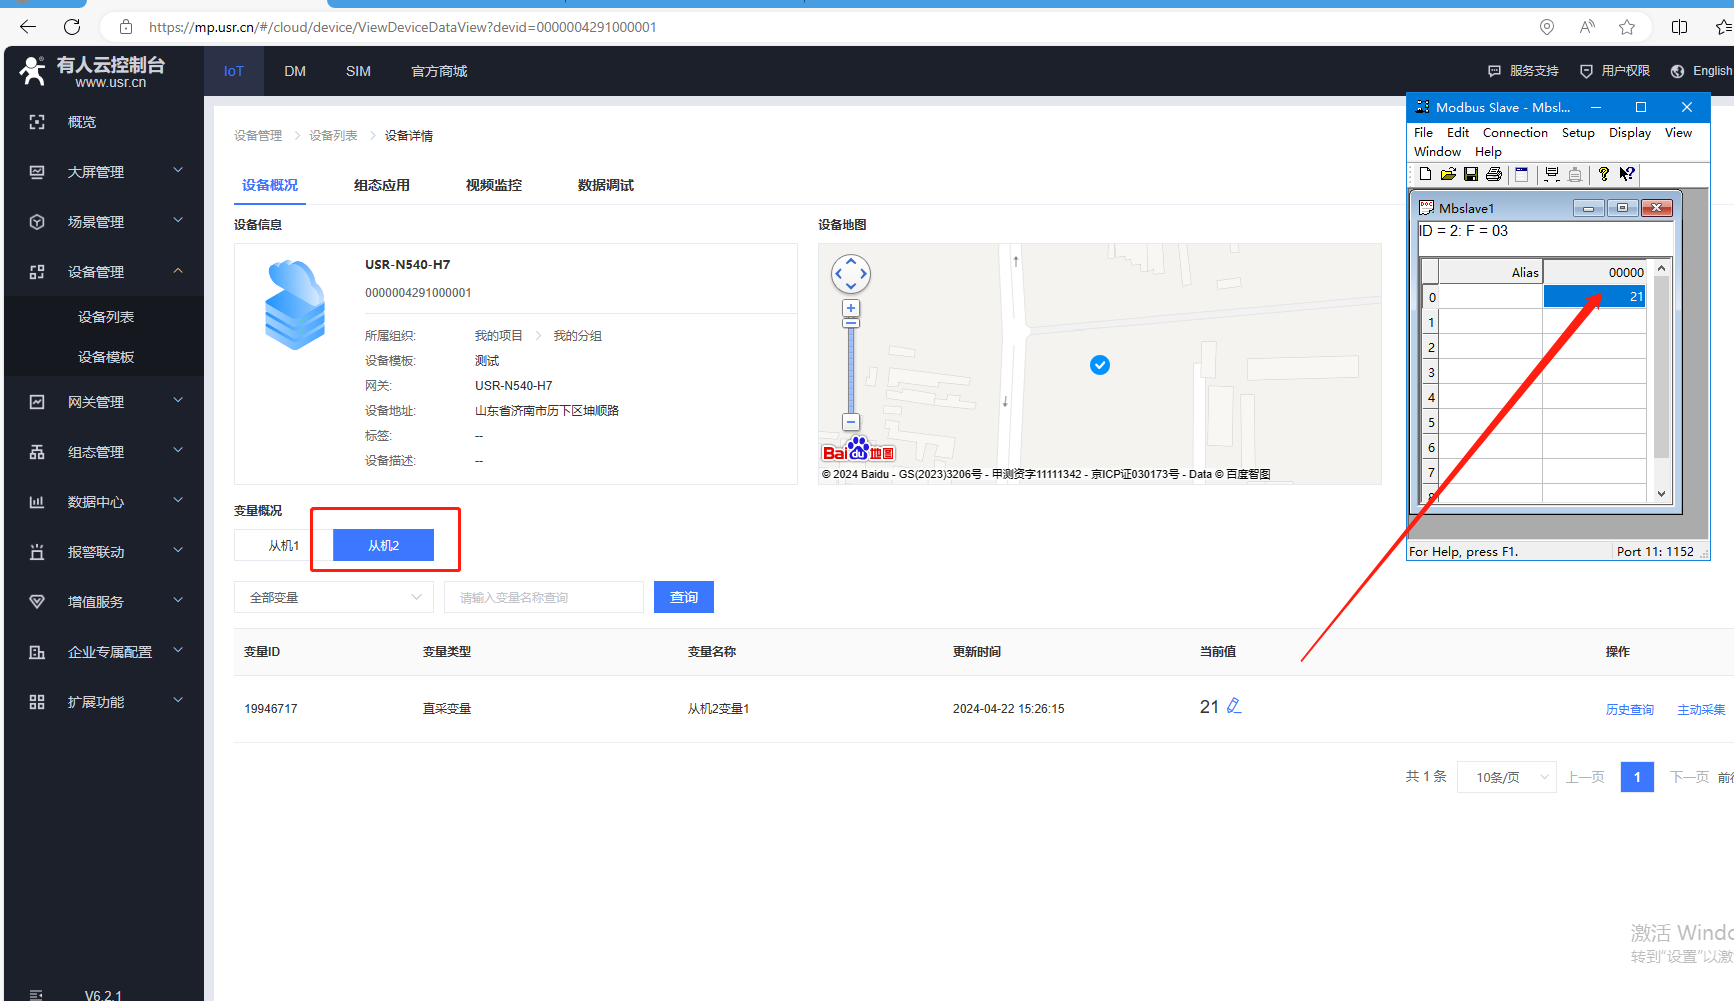This screenshot has height=1001, width=1734.
Task: Open the 全部变量 variable filter dropdown
Action: pos(334,597)
